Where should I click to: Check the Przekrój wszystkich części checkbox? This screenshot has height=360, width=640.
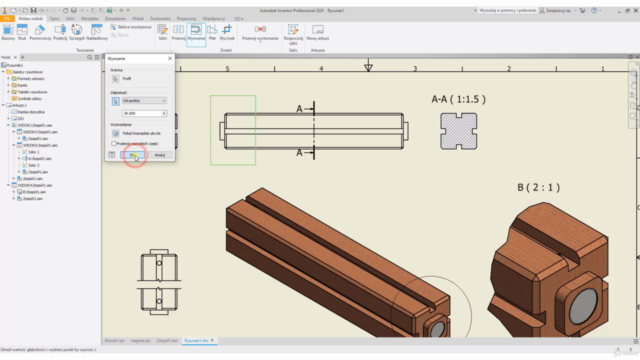(x=113, y=144)
